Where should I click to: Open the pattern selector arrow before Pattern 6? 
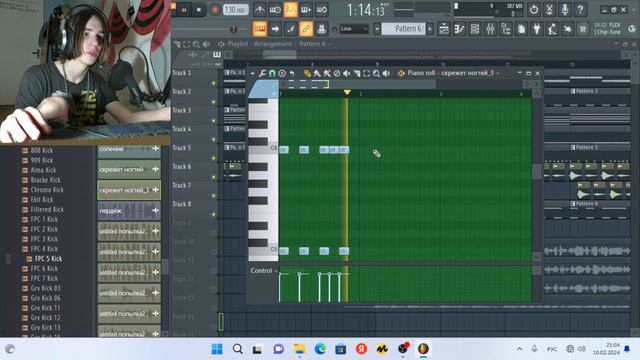pos(377,29)
